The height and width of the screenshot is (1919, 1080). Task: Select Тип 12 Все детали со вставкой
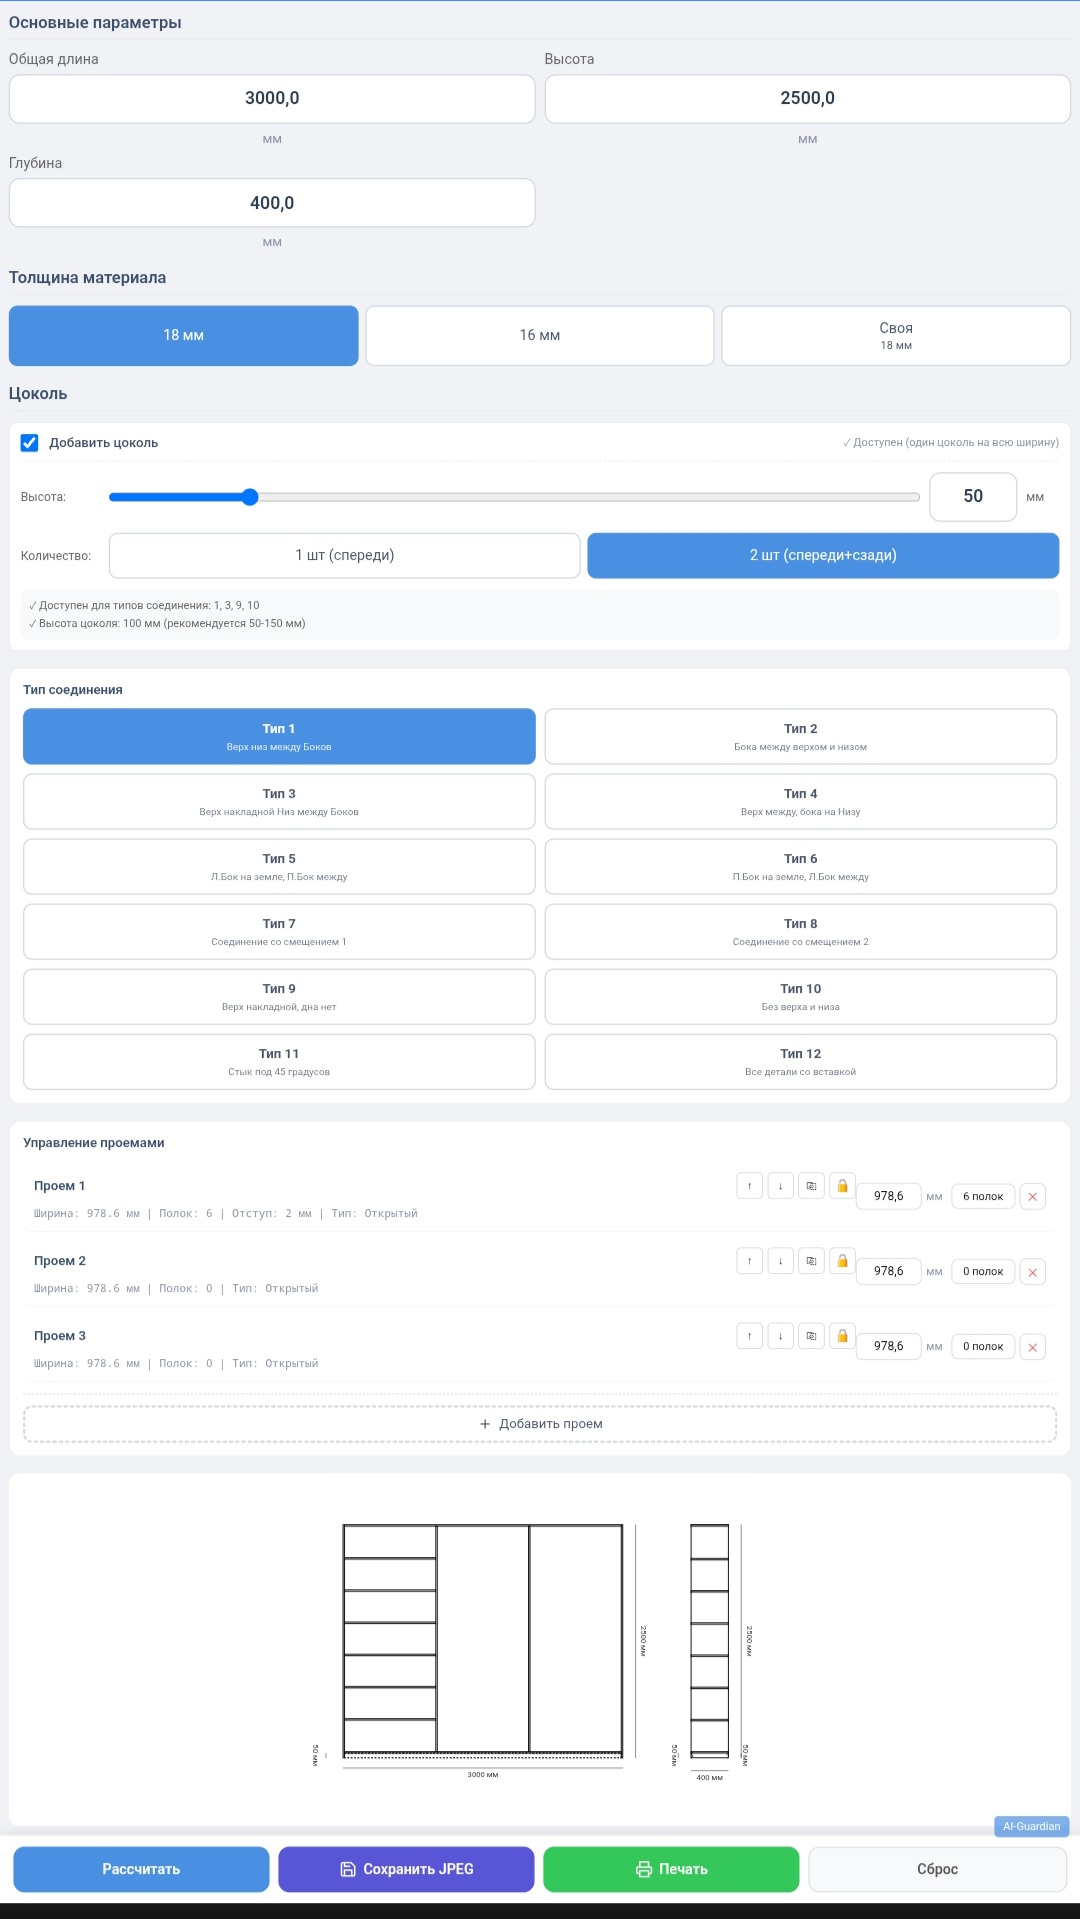[x=800, y=1061]
